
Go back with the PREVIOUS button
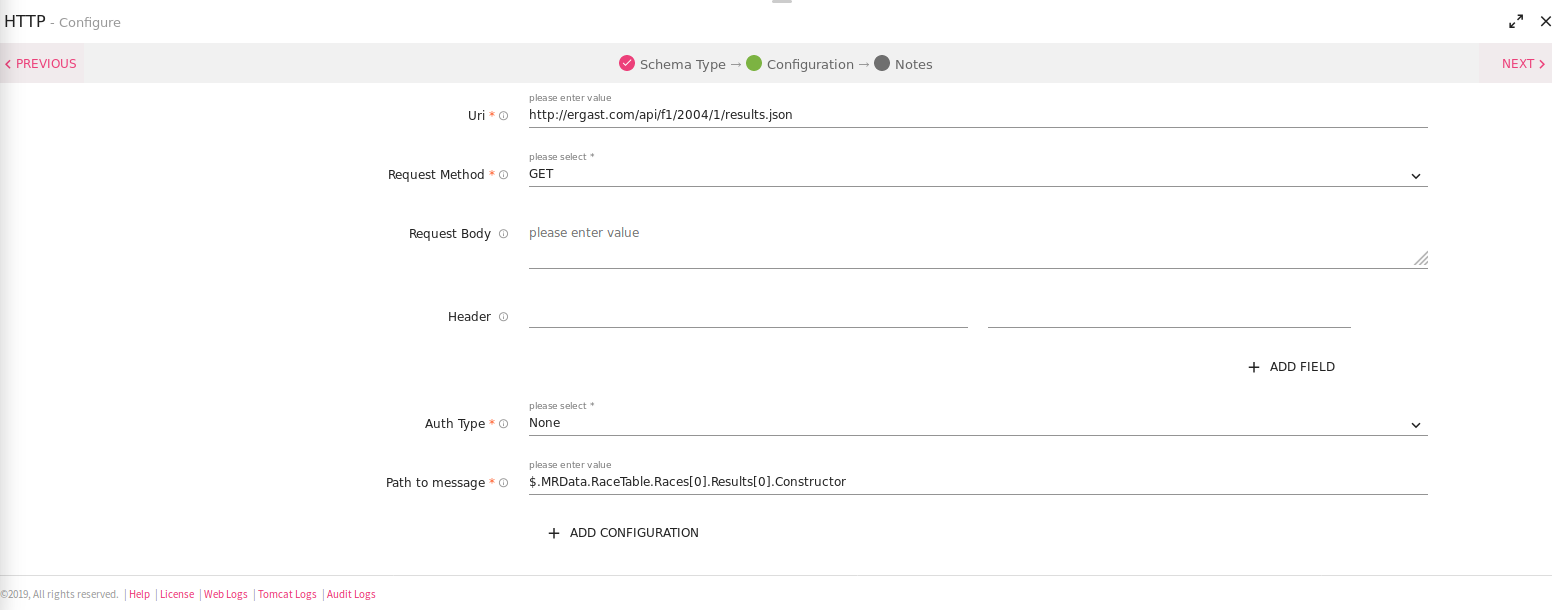pos(41,64)
